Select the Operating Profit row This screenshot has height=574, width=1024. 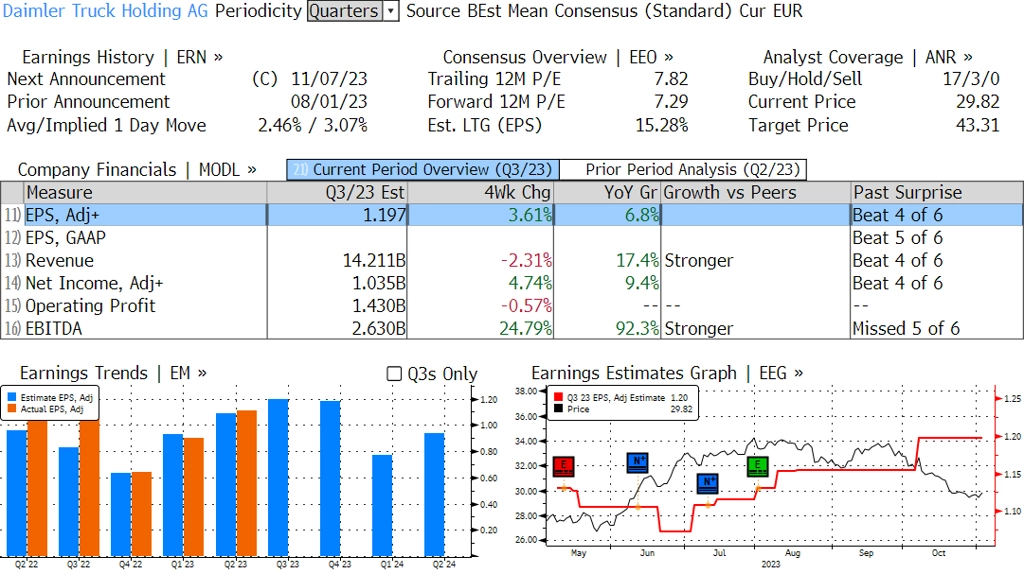pos(511,306)
